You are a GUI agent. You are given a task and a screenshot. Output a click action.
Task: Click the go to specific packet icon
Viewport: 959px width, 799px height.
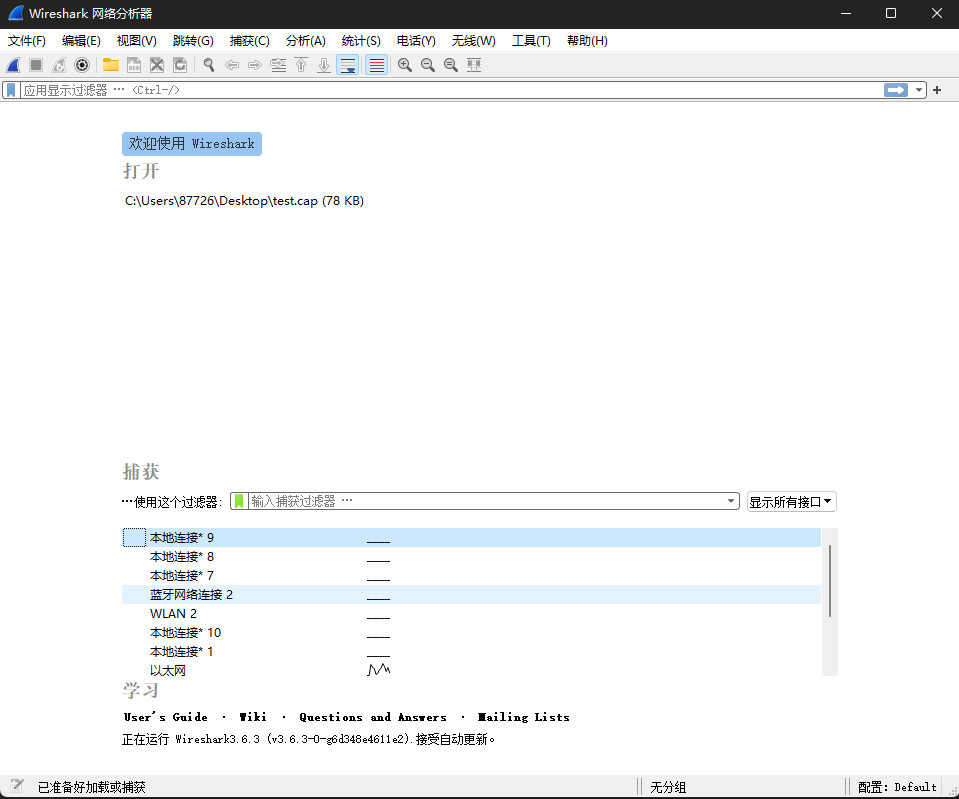pos(278,65)
